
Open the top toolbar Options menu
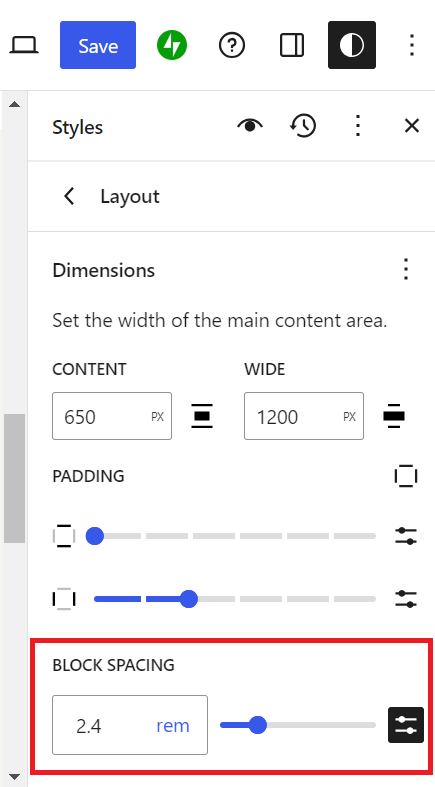click(x=411, y=45)
